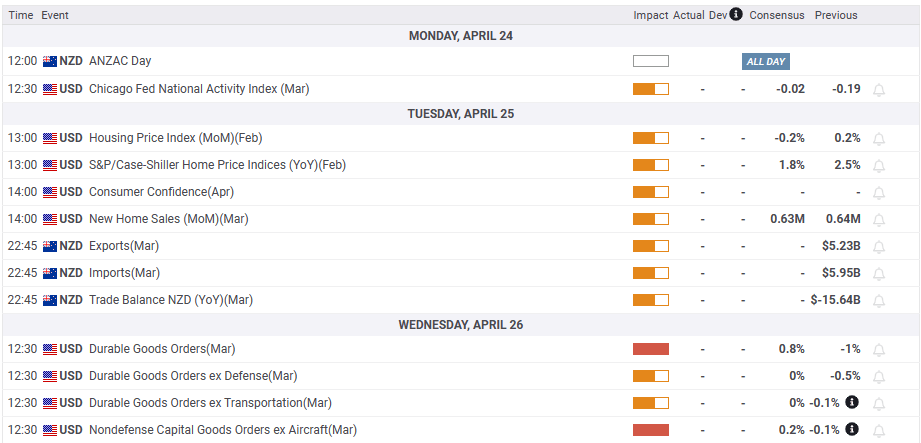Click the Dev column info icon
921x443 pixels.
(x=736, y=15)
